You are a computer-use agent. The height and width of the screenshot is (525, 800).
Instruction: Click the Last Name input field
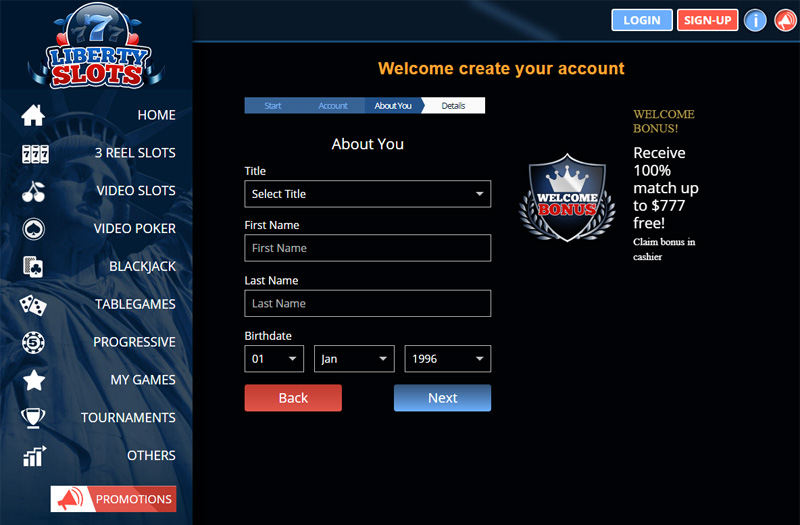tap(367, 303)
